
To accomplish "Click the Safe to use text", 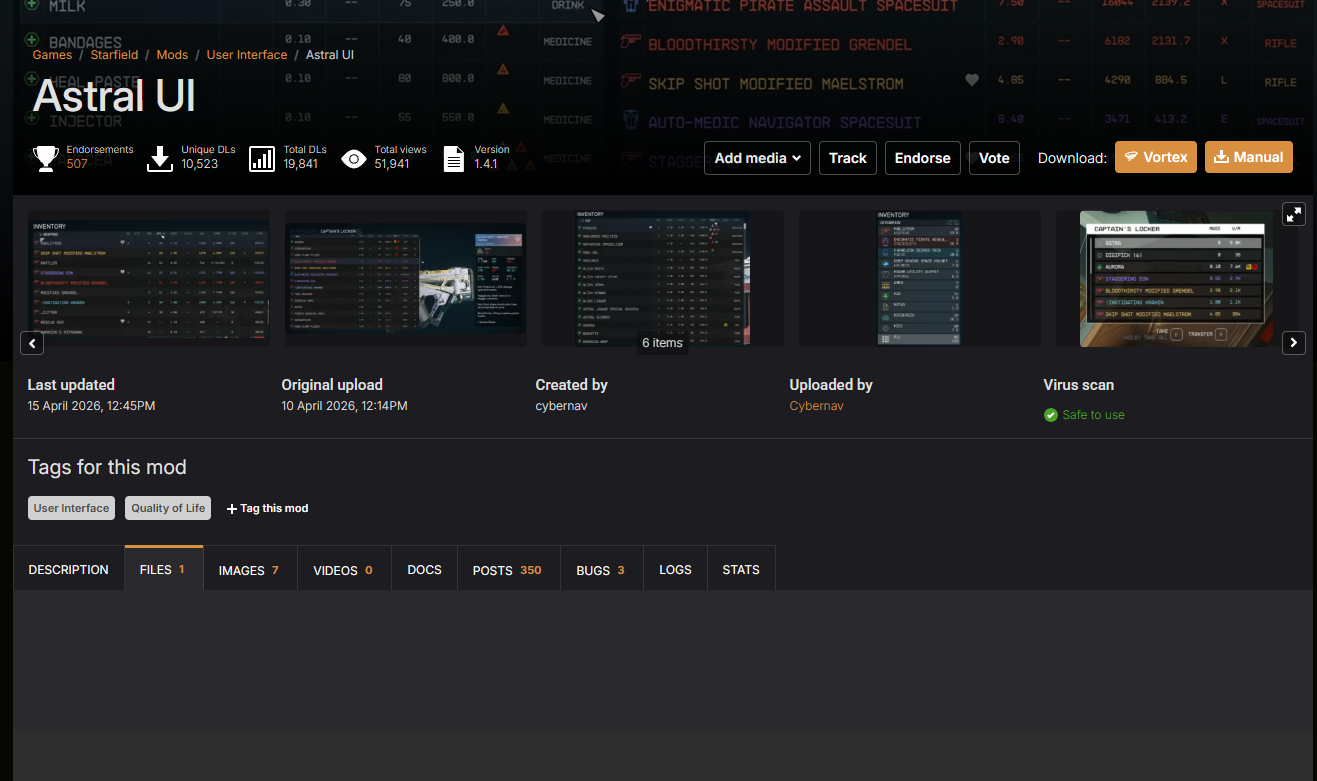I will pyautogui.click(x=1094, y=415).
